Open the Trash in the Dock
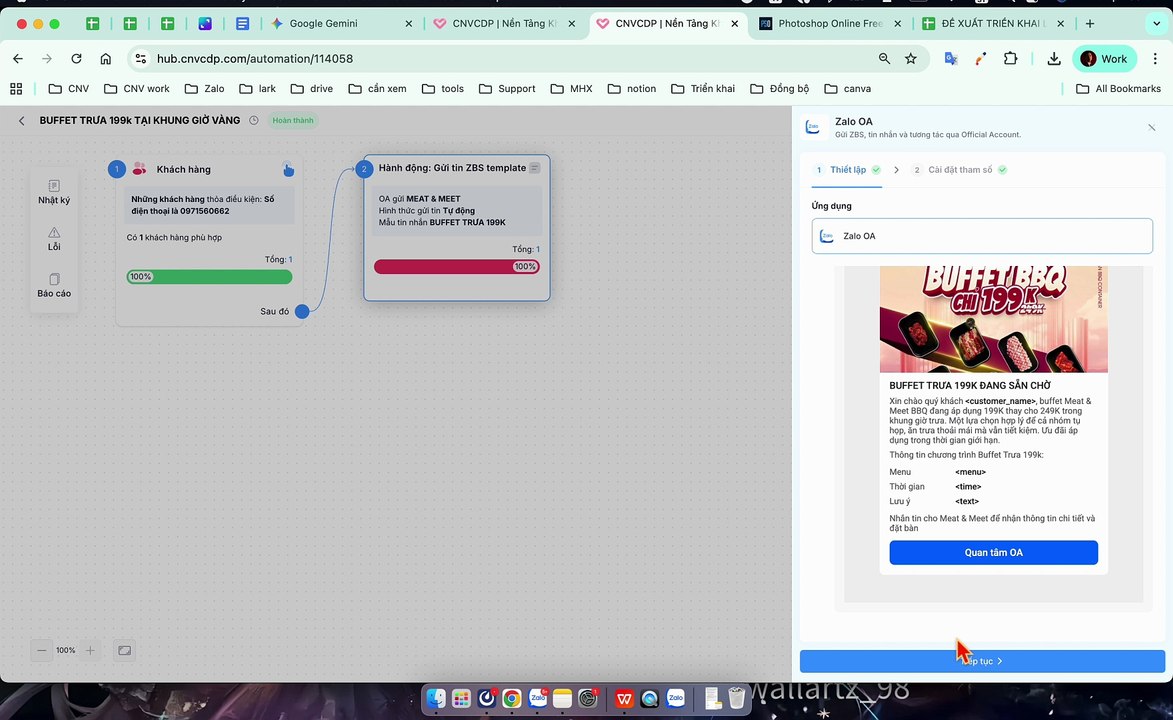This screenshot has height=720, width=1173. 737,698
